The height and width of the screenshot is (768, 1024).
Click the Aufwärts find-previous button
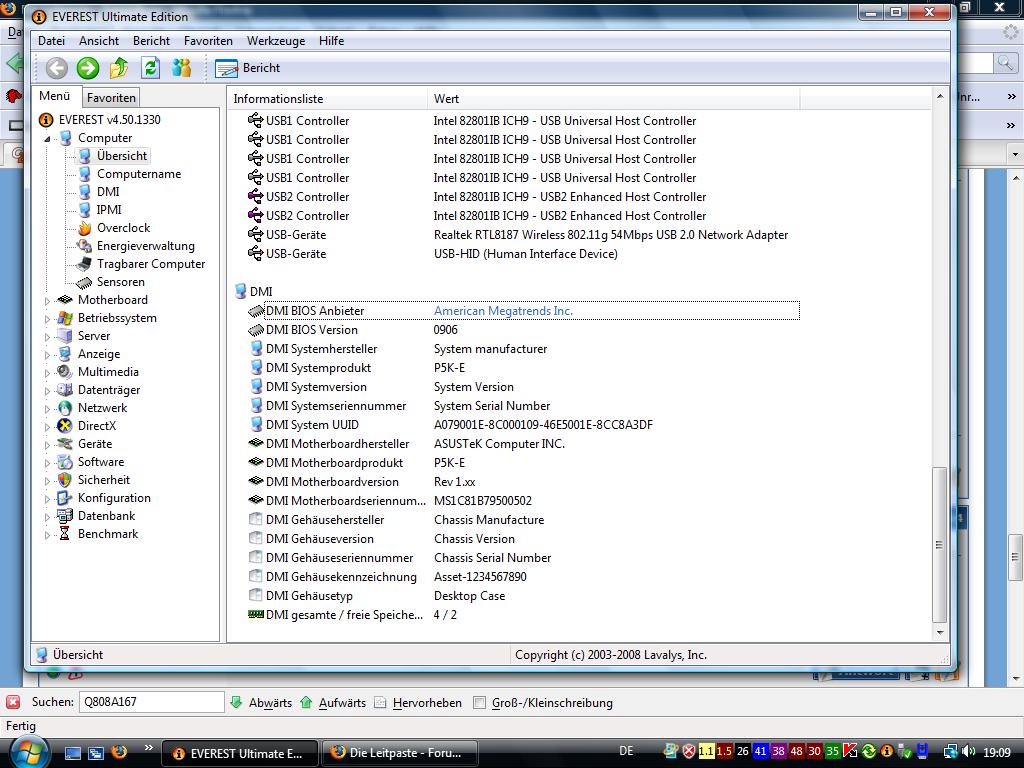(333, 703)
